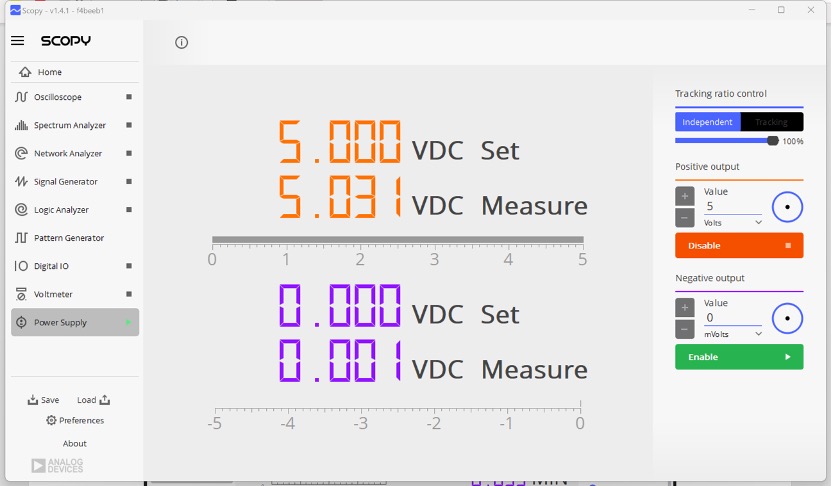Image resolution: width=832 pixels, height=486 pixels.
Task: Select Independent tracking mode
Action: point(707,122)
